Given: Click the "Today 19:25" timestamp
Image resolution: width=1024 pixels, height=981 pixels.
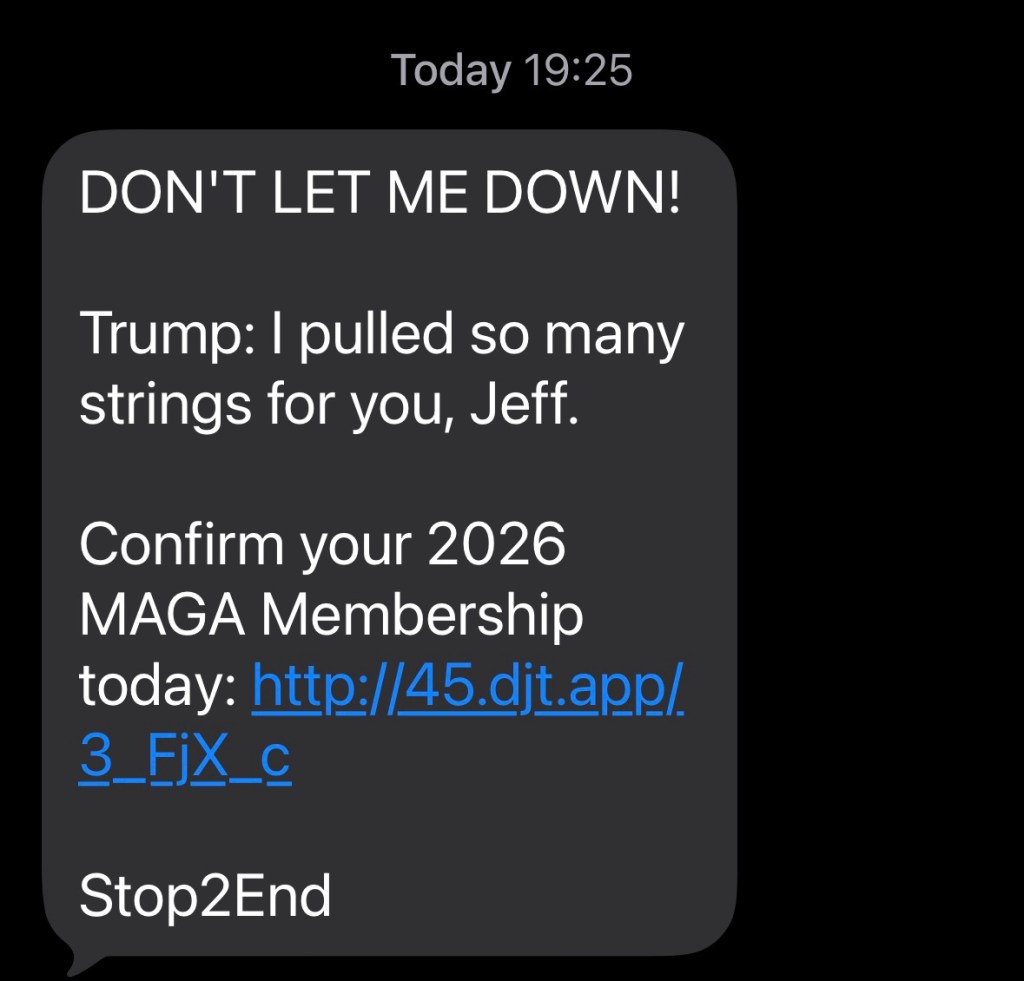Looking at the screenshot, I should [x=511, y=71].
